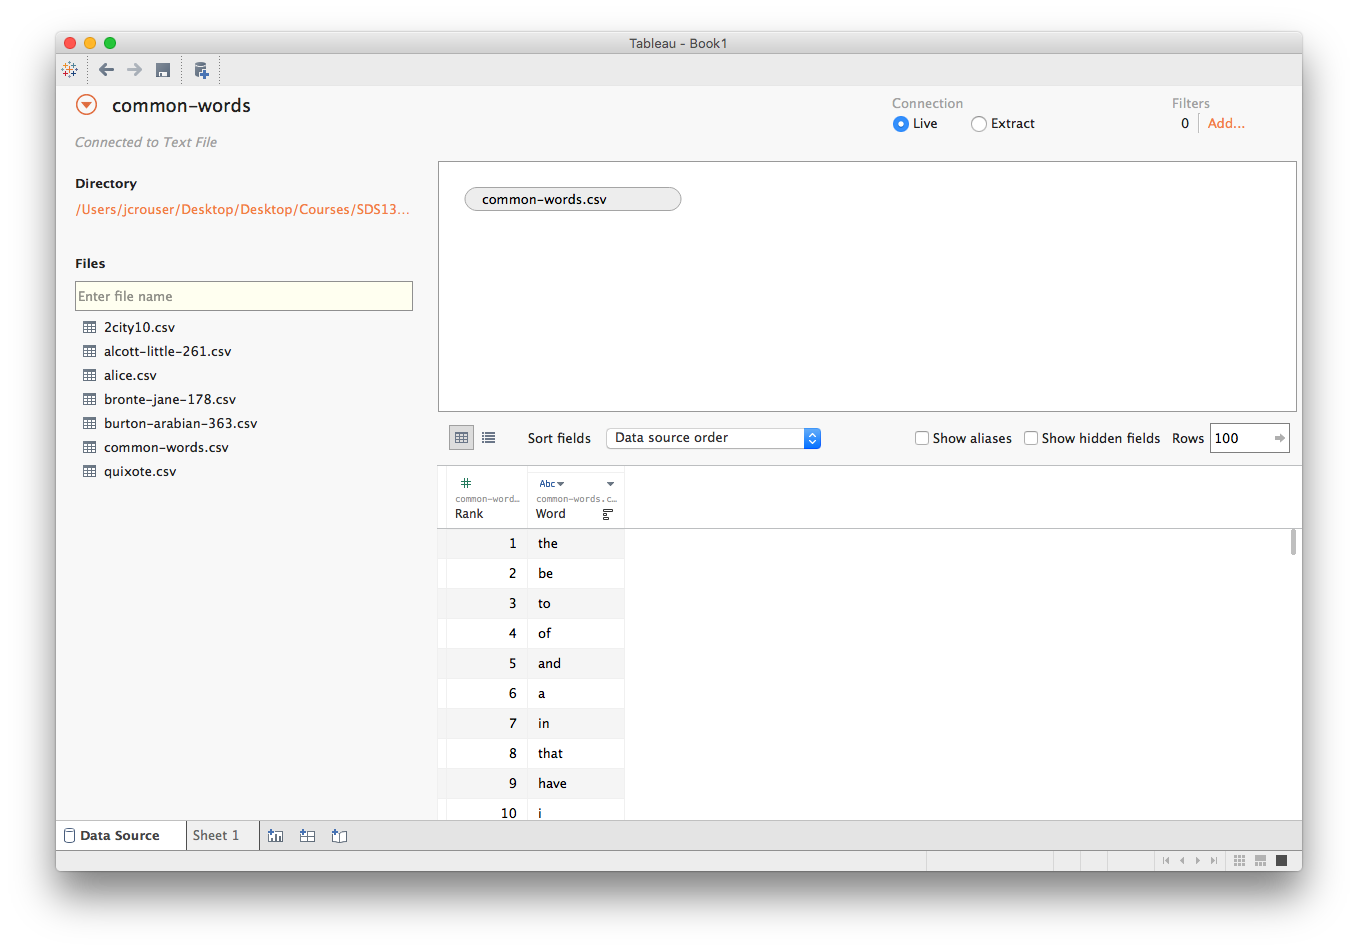Click the sort icon in Word column

pyautogui.click(x=608, y=514)
